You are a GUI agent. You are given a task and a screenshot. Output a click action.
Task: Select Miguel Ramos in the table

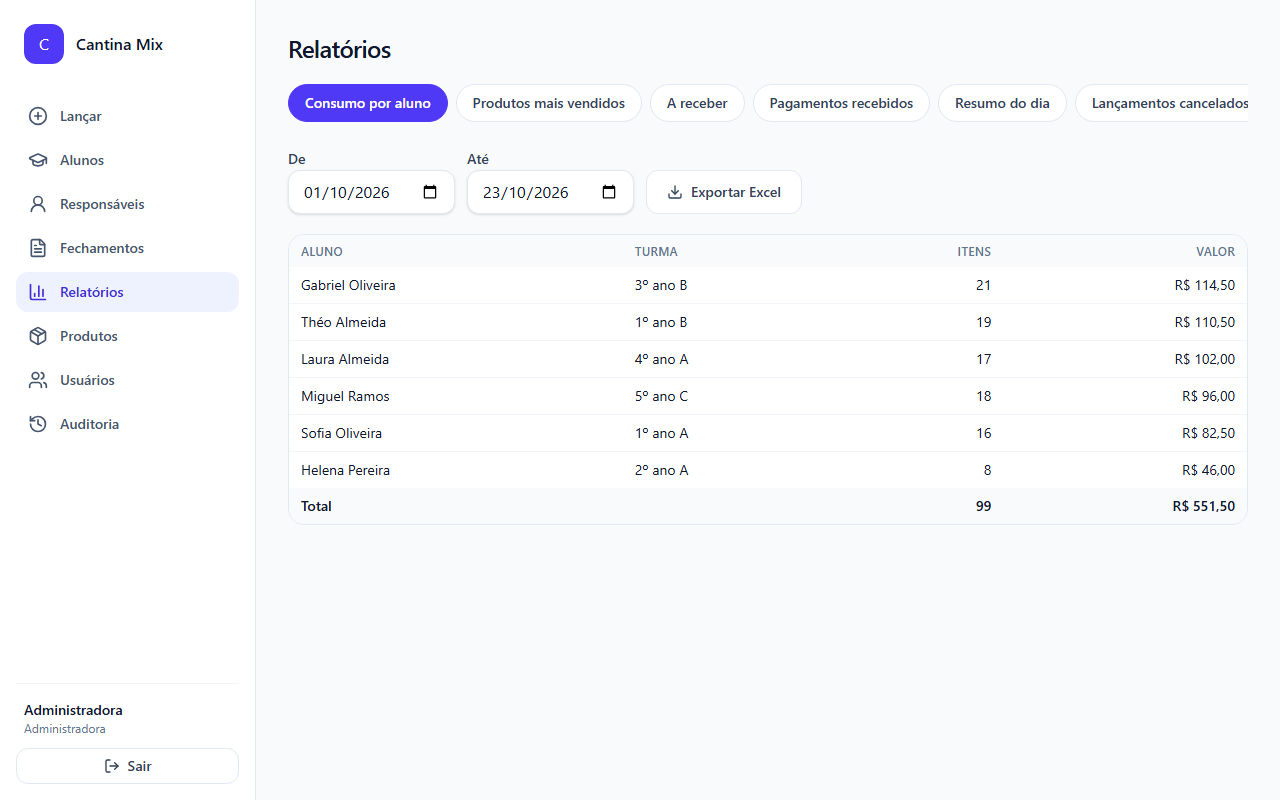point(345,396)
